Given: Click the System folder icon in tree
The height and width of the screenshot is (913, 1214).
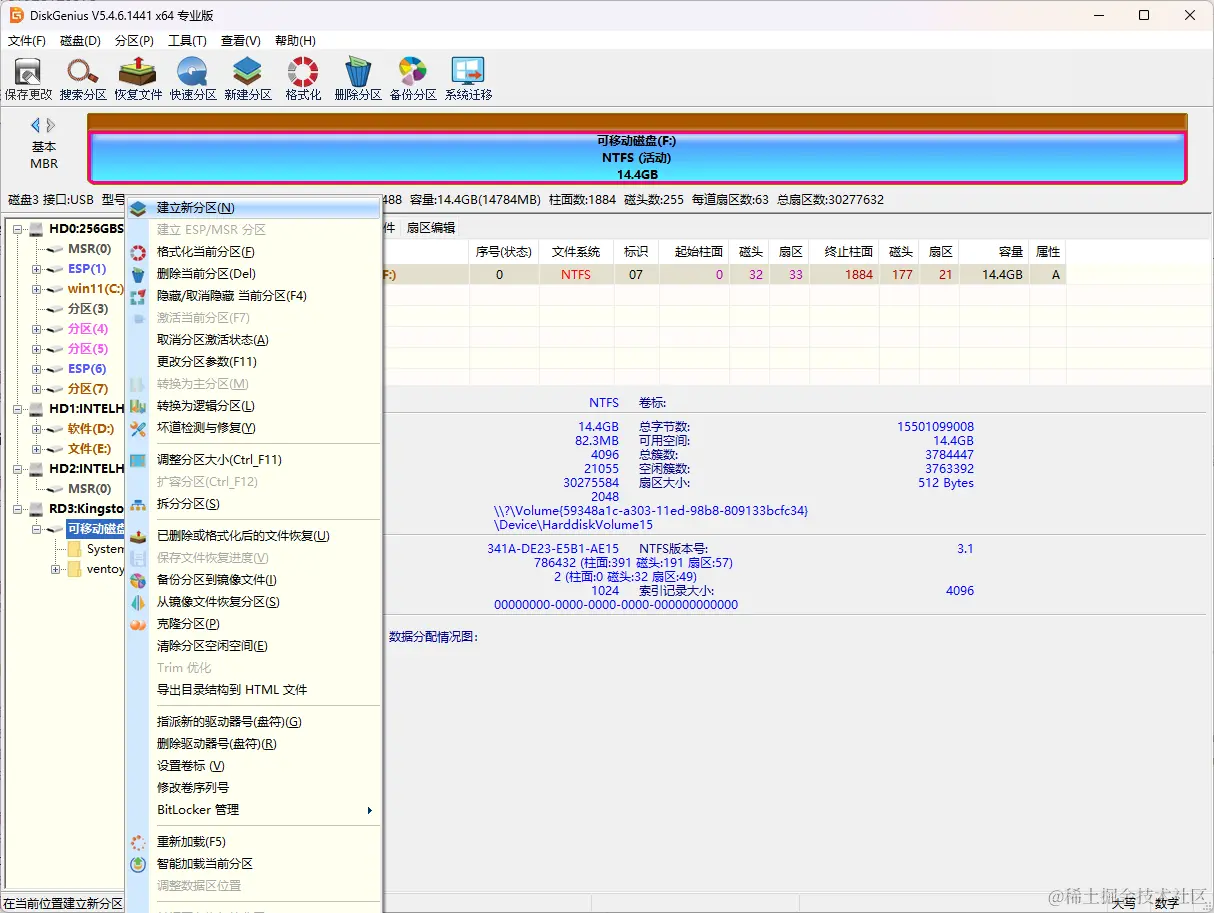Looking at the screenshot, I should click(x=75, y=549).
